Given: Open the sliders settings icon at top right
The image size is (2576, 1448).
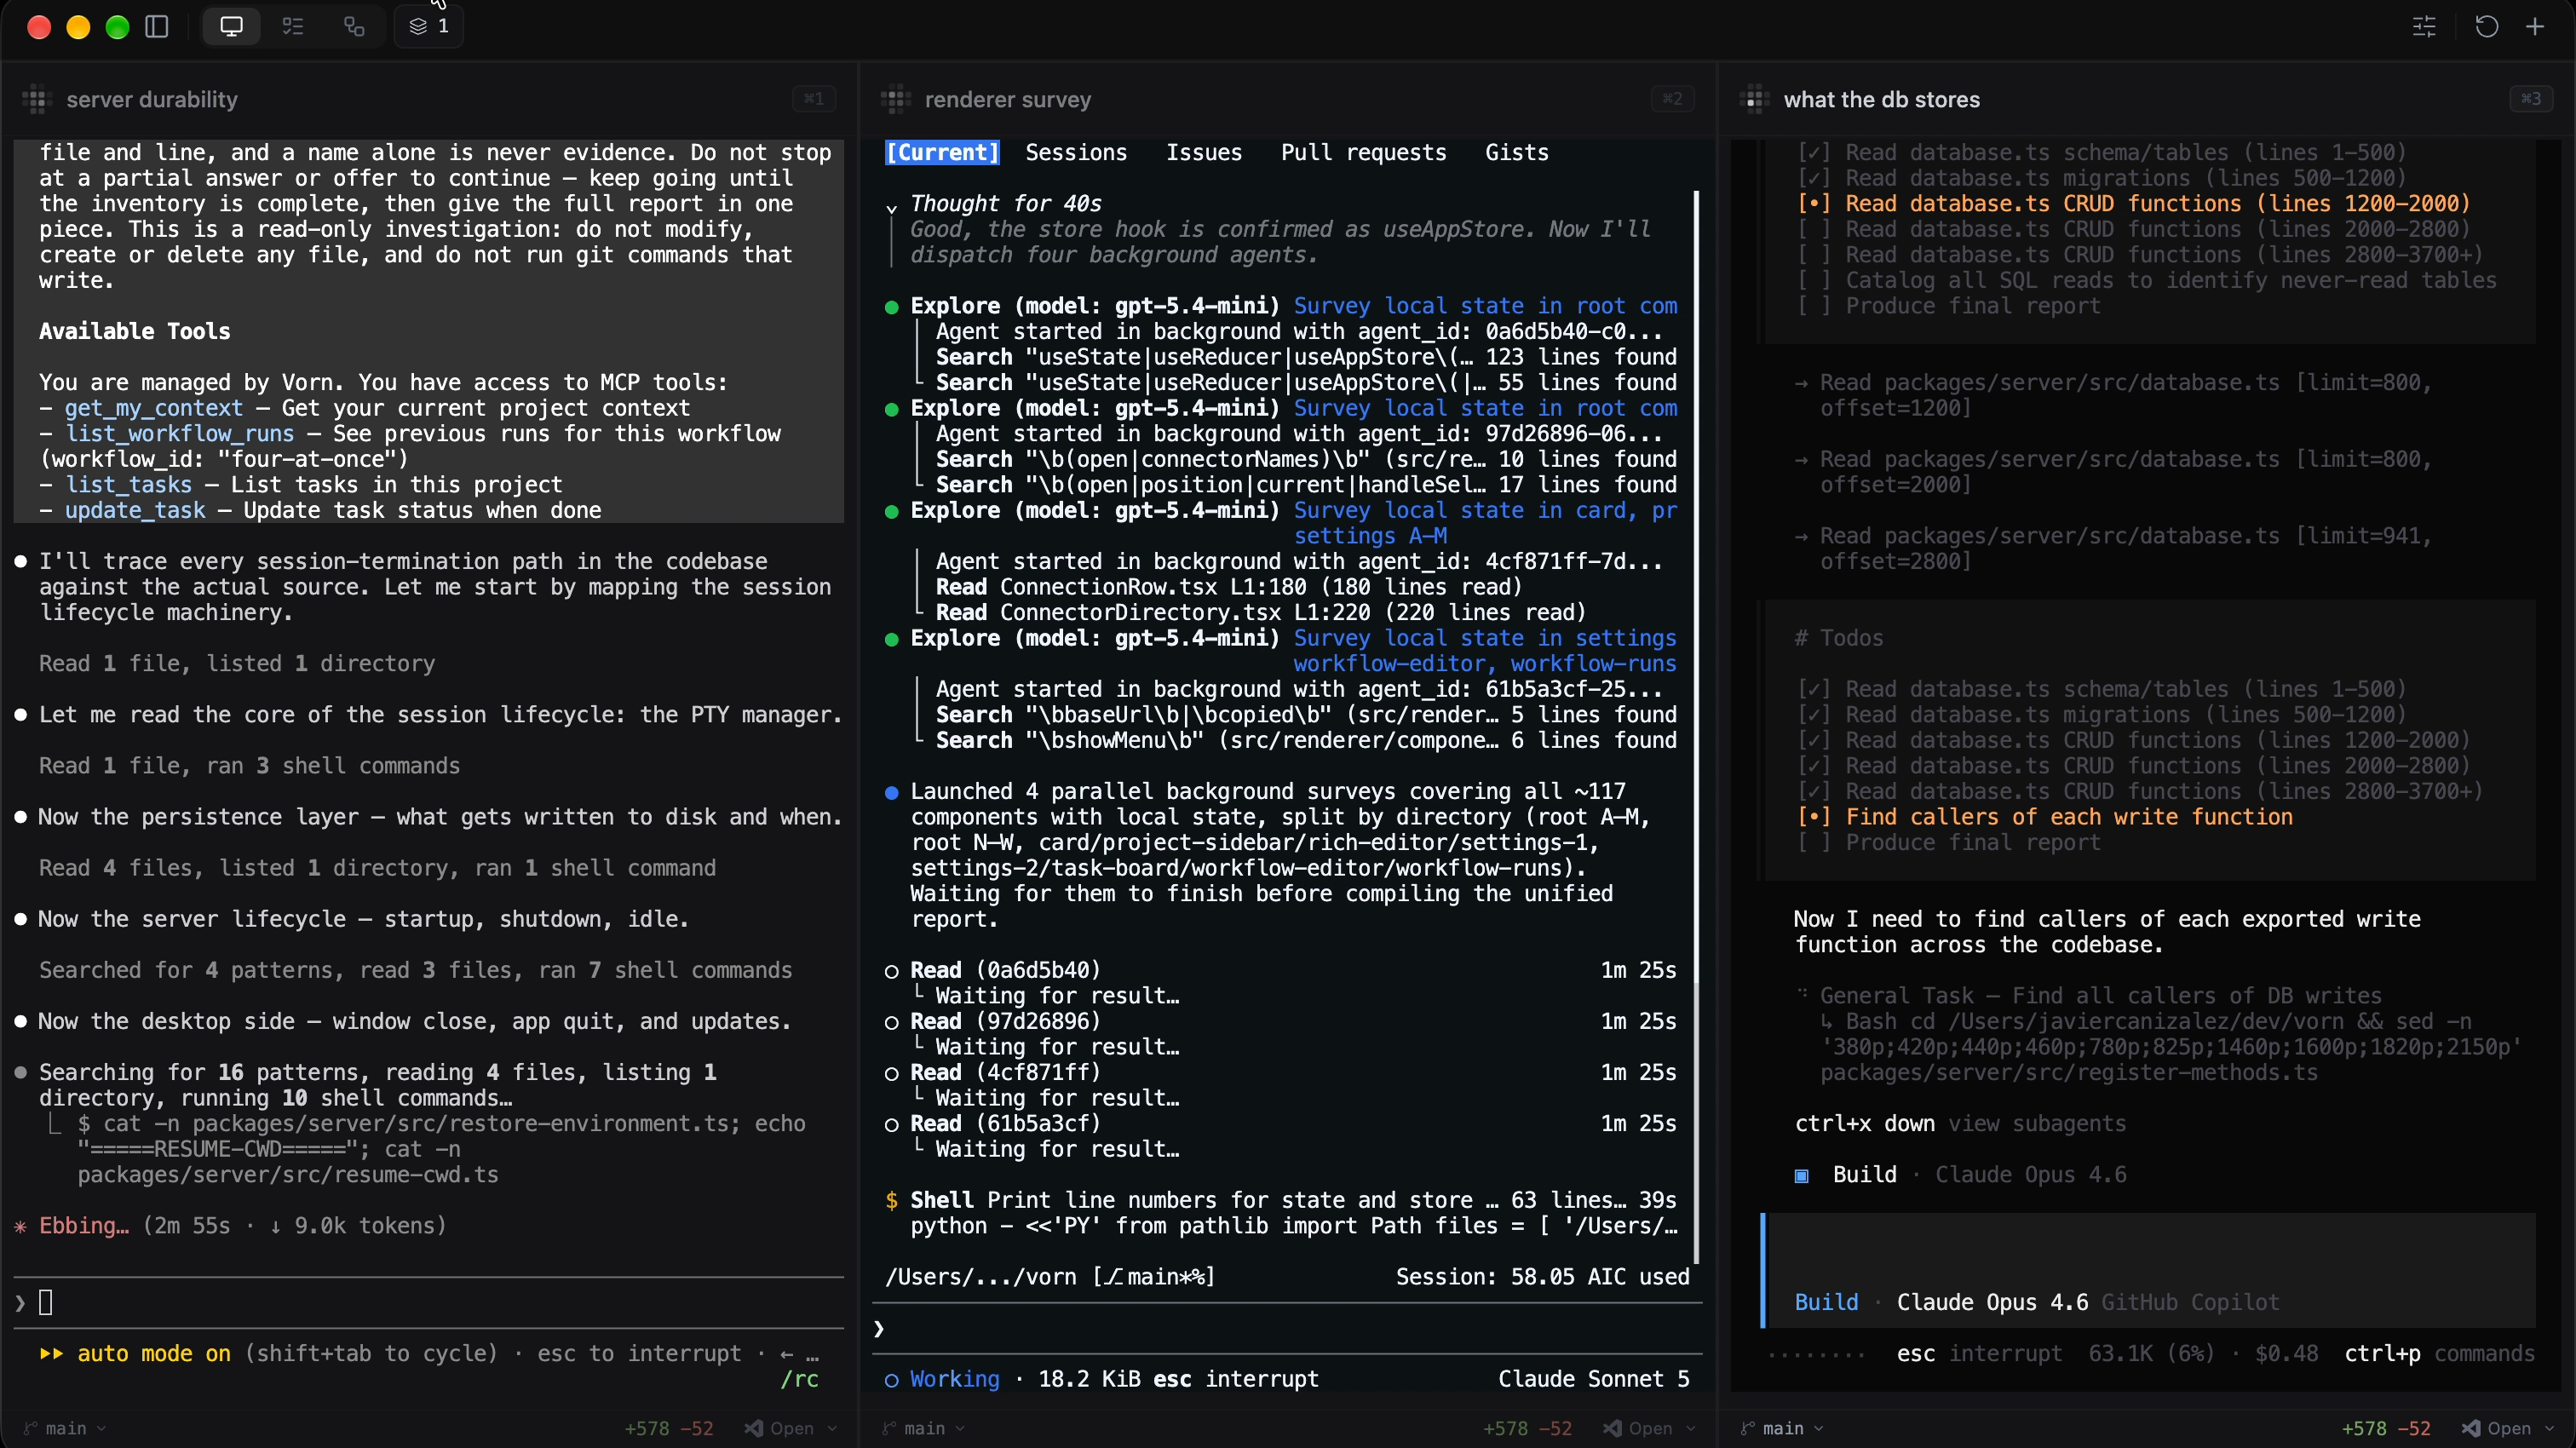Looking at the screenshot, I should (2424, 26).
